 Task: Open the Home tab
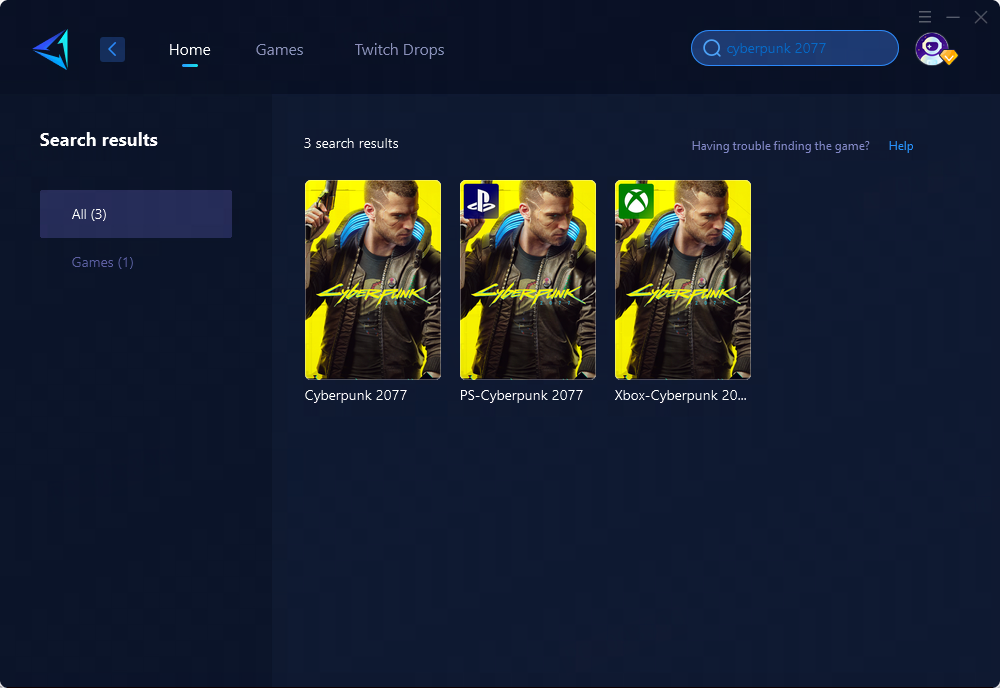189,50
